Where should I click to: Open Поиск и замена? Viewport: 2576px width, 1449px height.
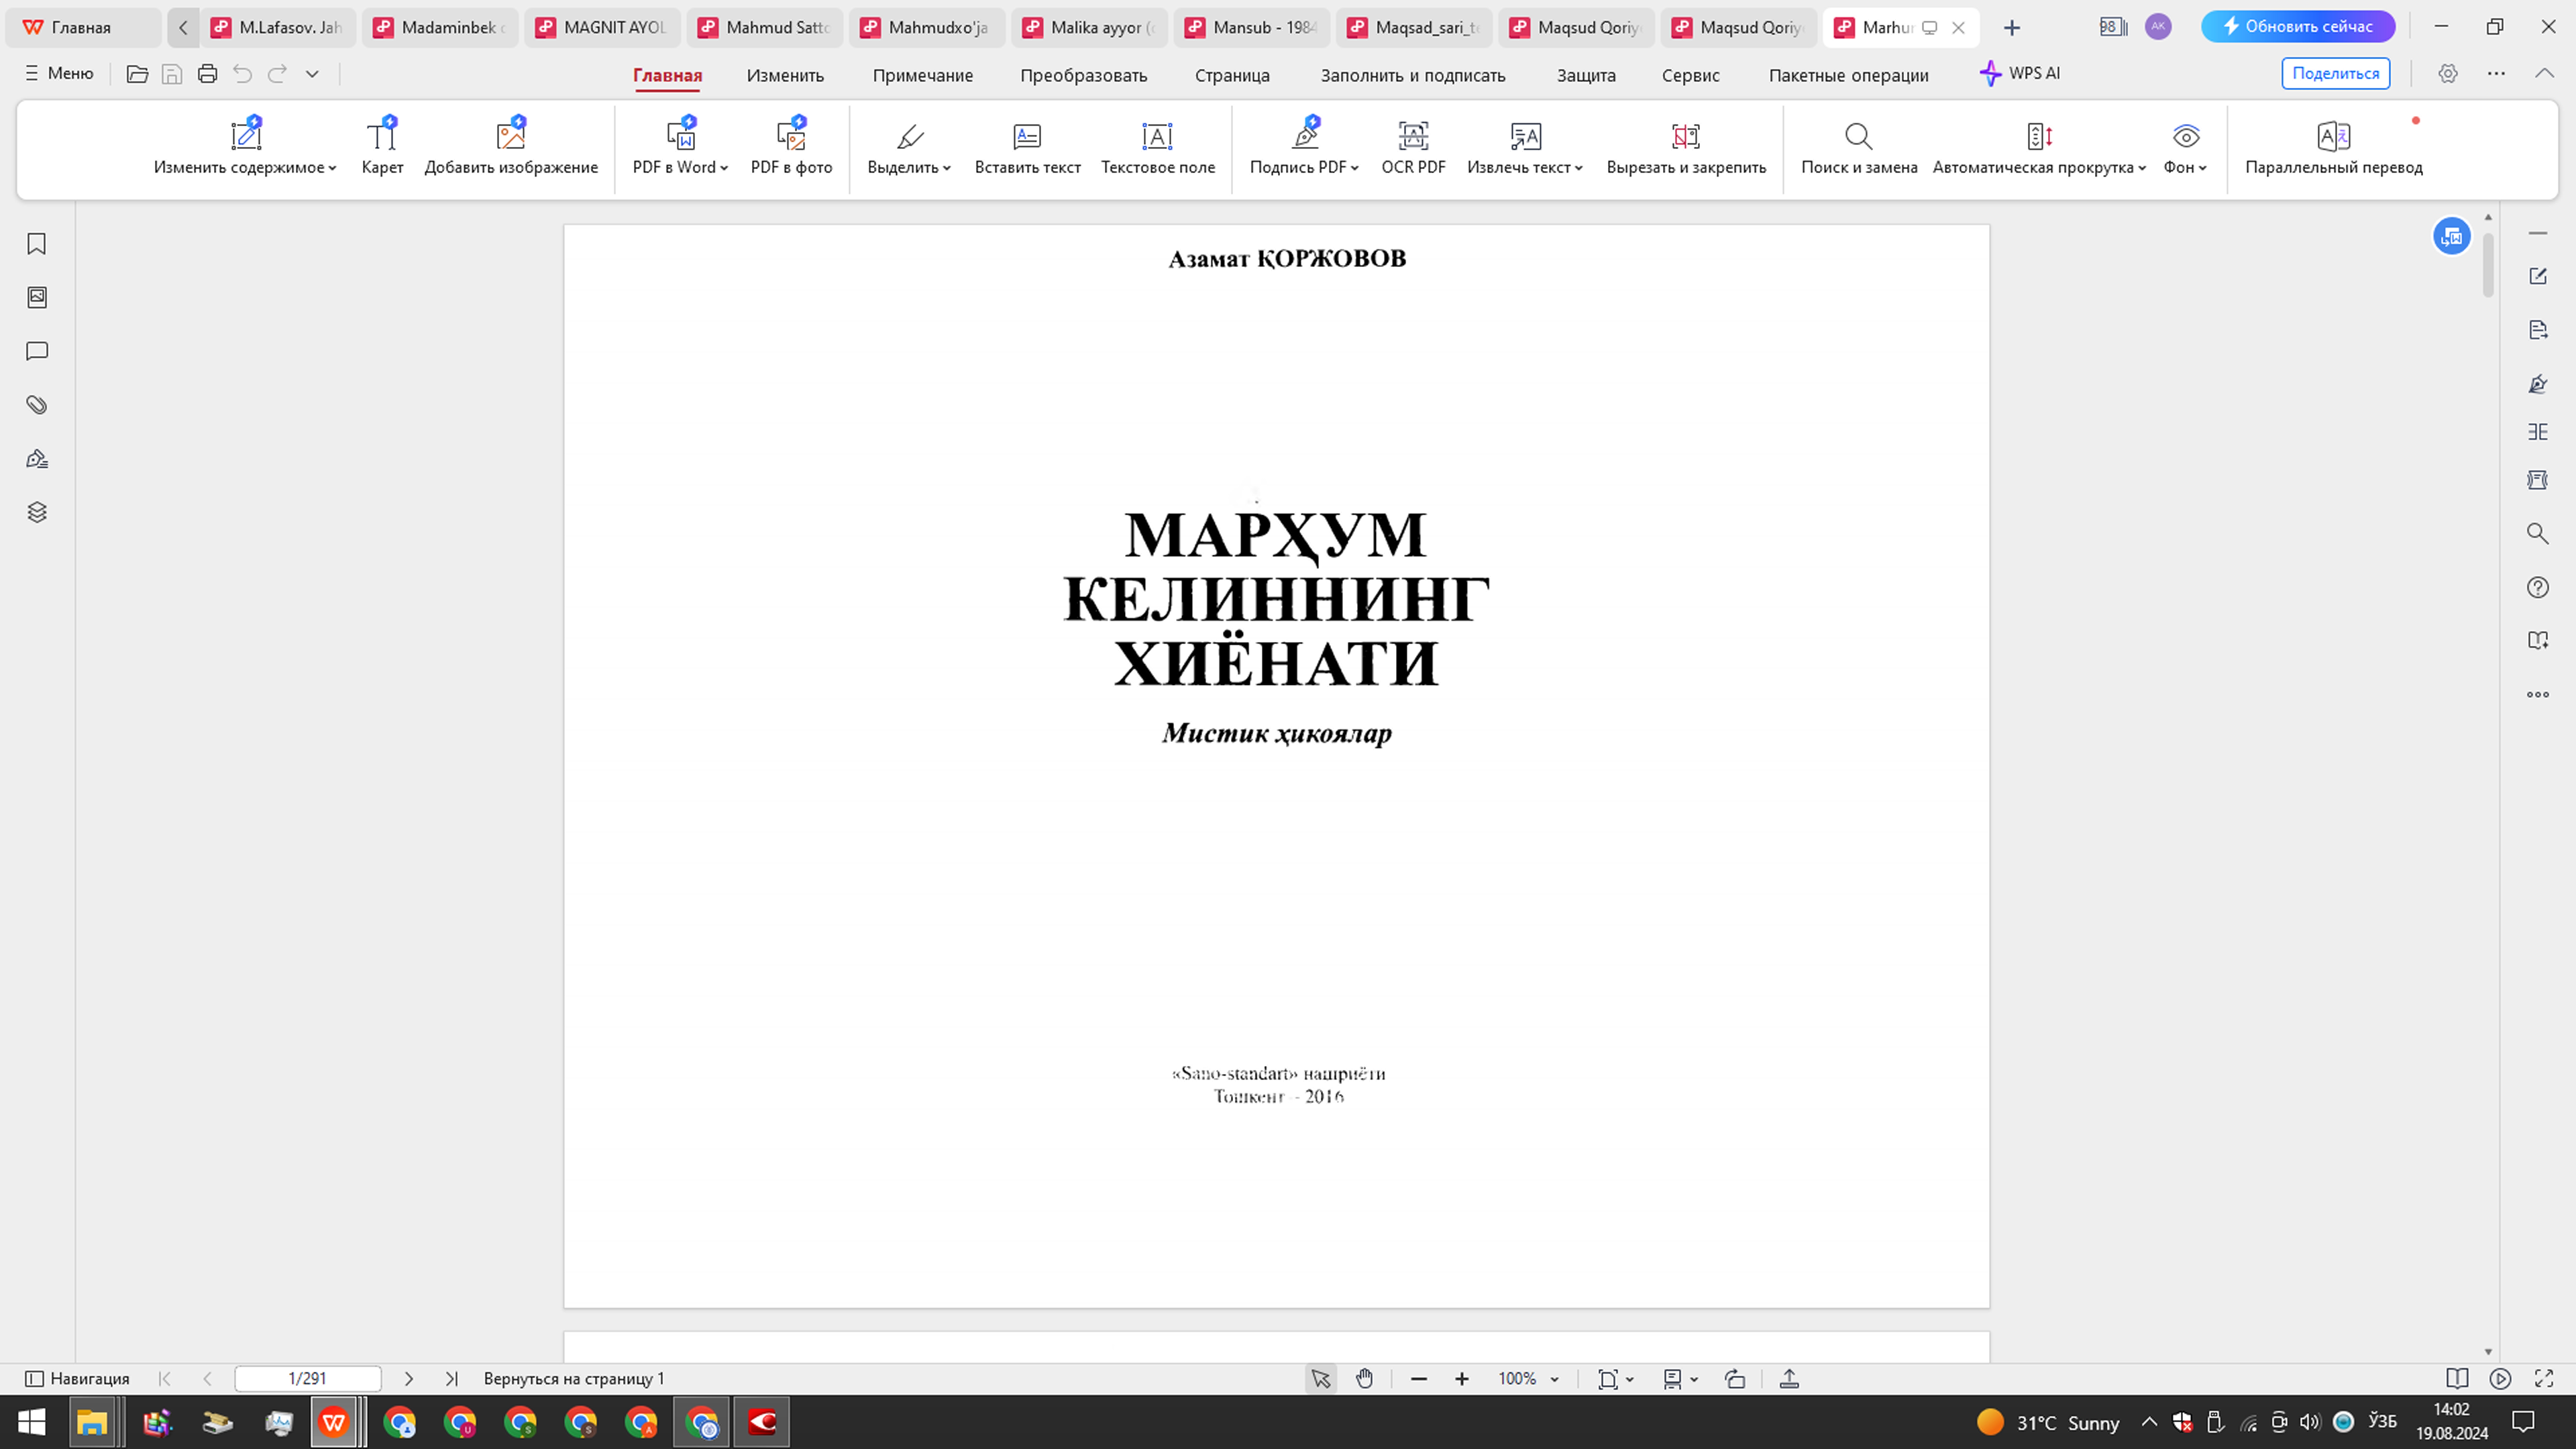tap(1858, 147)
